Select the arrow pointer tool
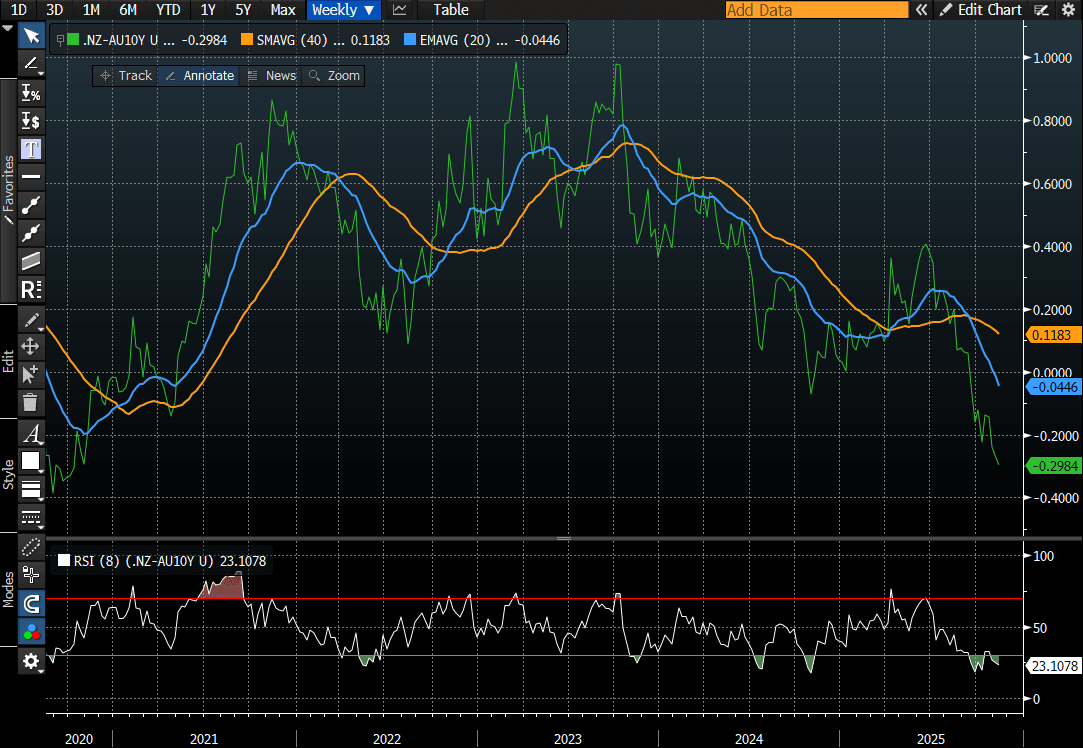 coord(31,37)
